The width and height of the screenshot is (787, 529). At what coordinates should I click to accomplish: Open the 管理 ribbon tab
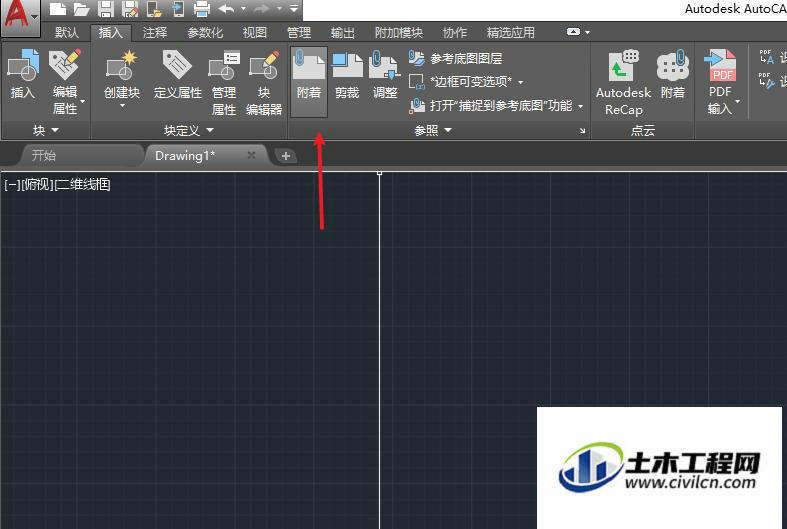coord(299,33)
